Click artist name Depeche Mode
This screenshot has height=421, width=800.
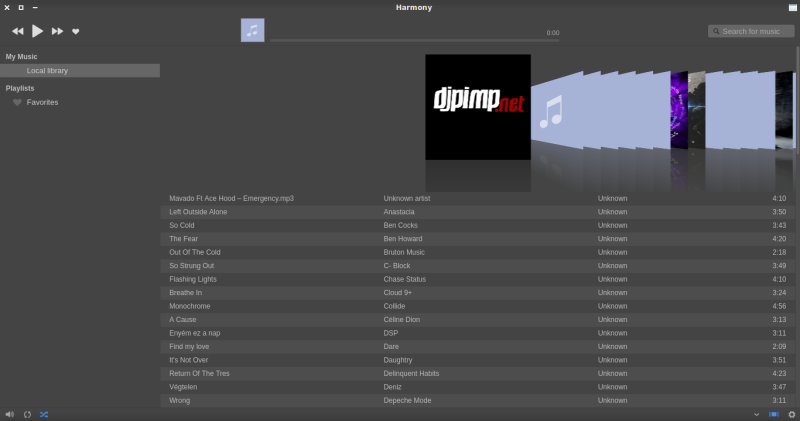coord(407,401)
